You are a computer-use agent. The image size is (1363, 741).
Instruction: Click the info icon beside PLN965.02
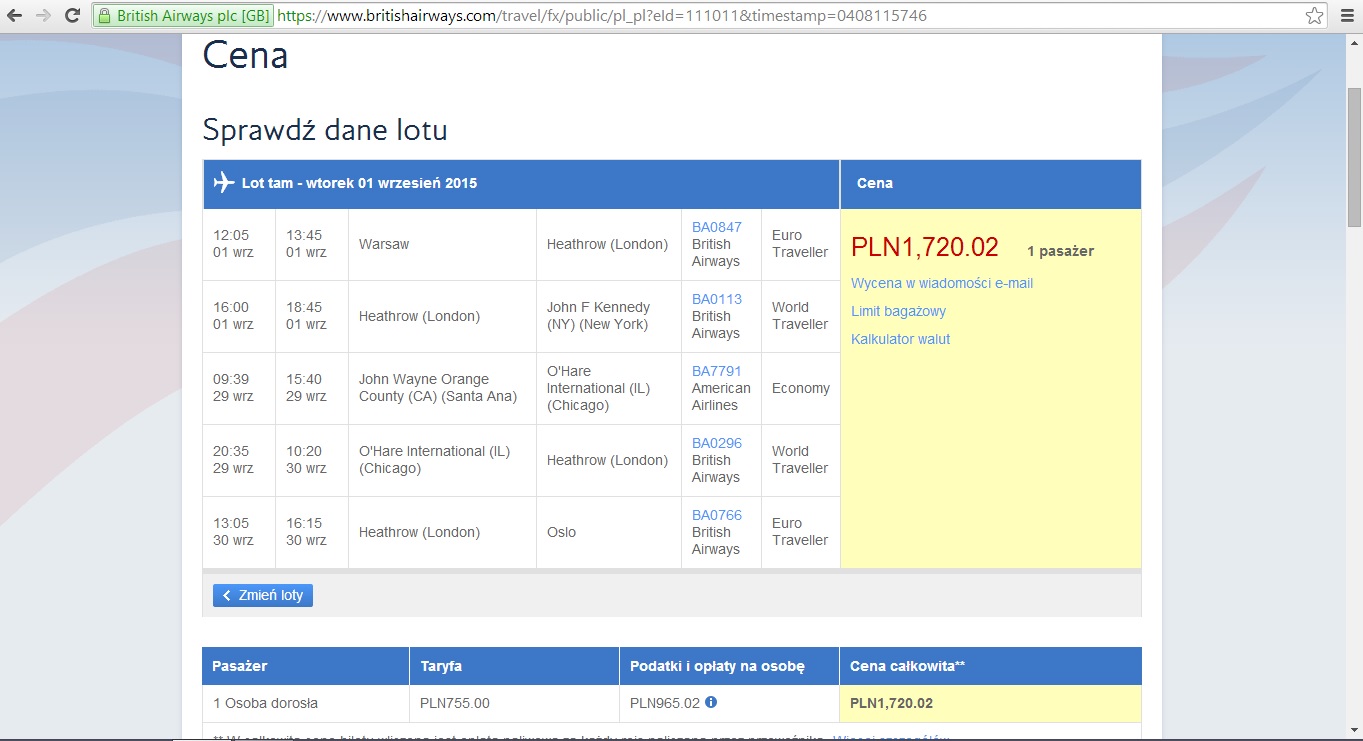point(711,702)
